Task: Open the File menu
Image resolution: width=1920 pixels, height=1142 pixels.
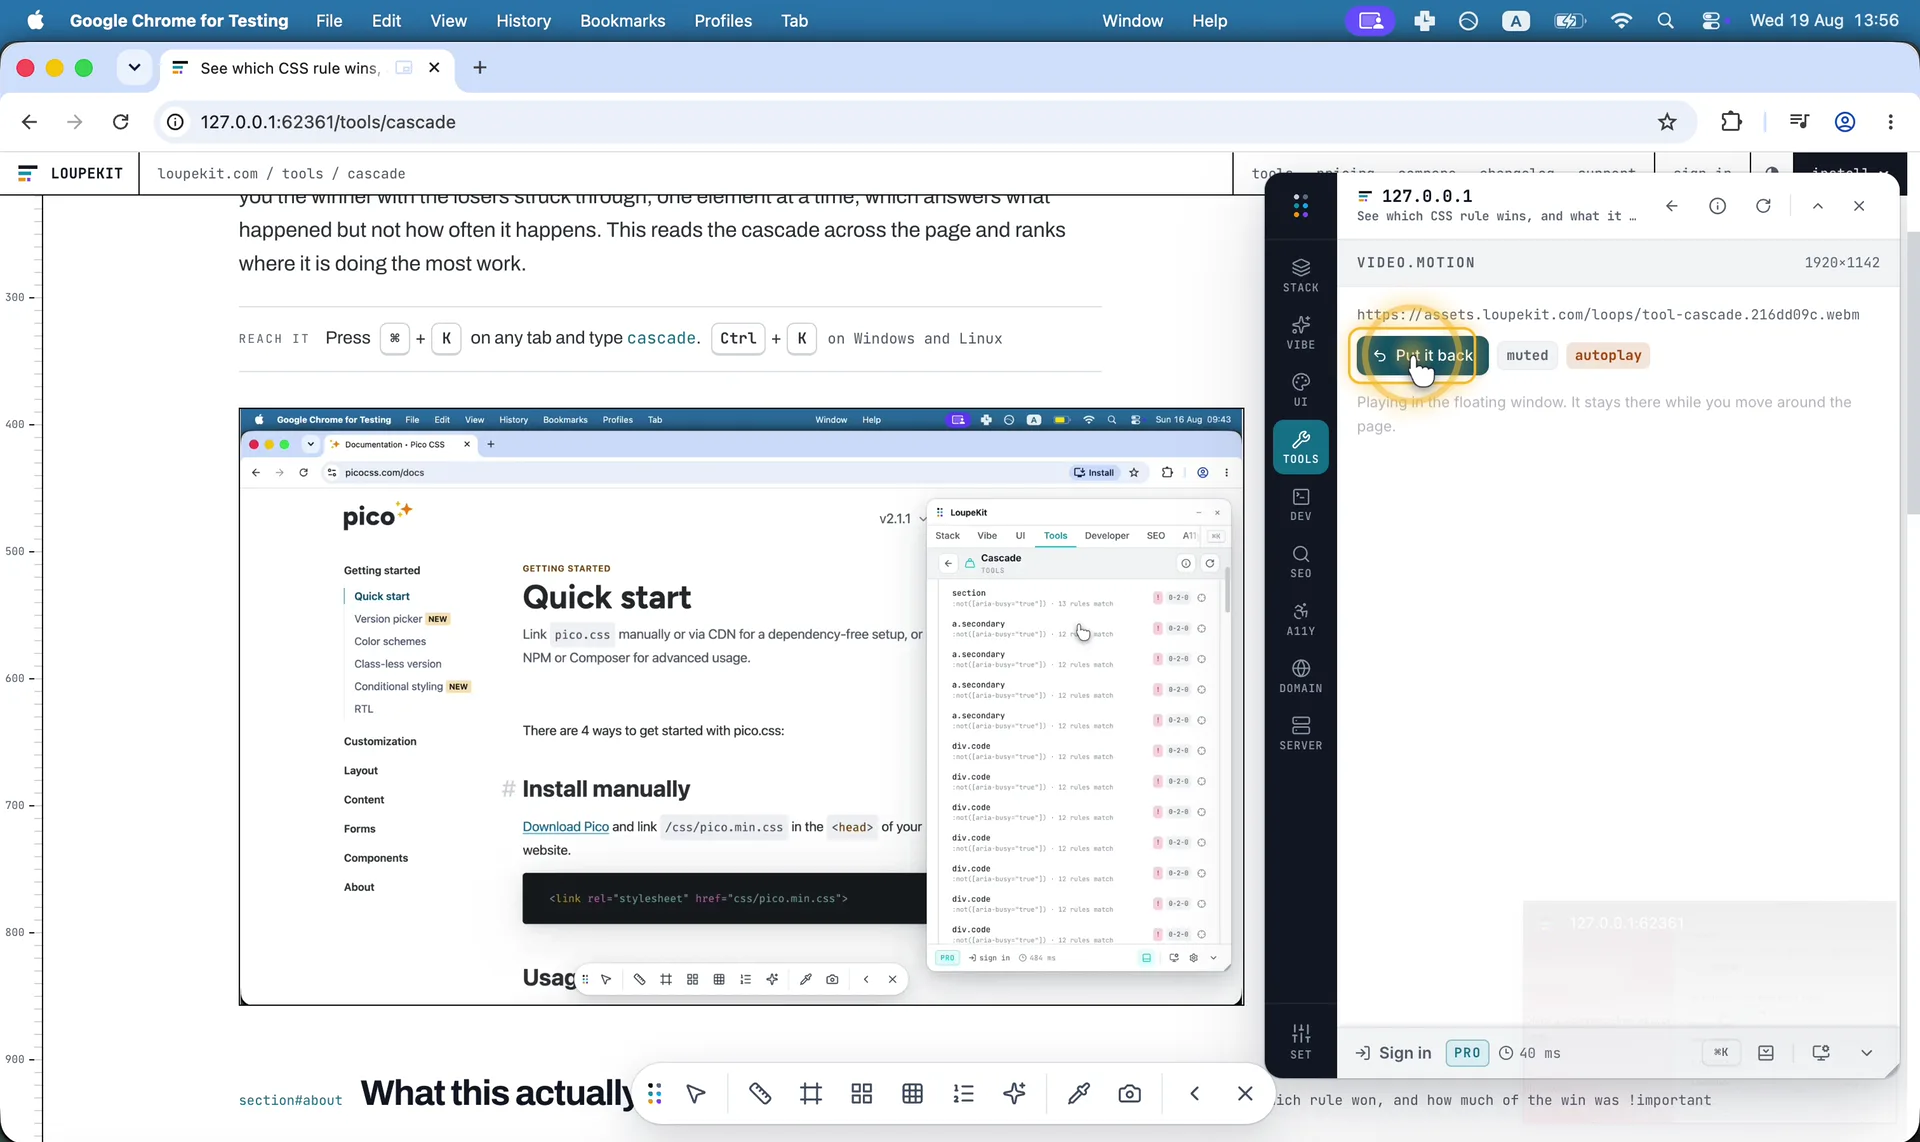Action: [x=329, y=20]
